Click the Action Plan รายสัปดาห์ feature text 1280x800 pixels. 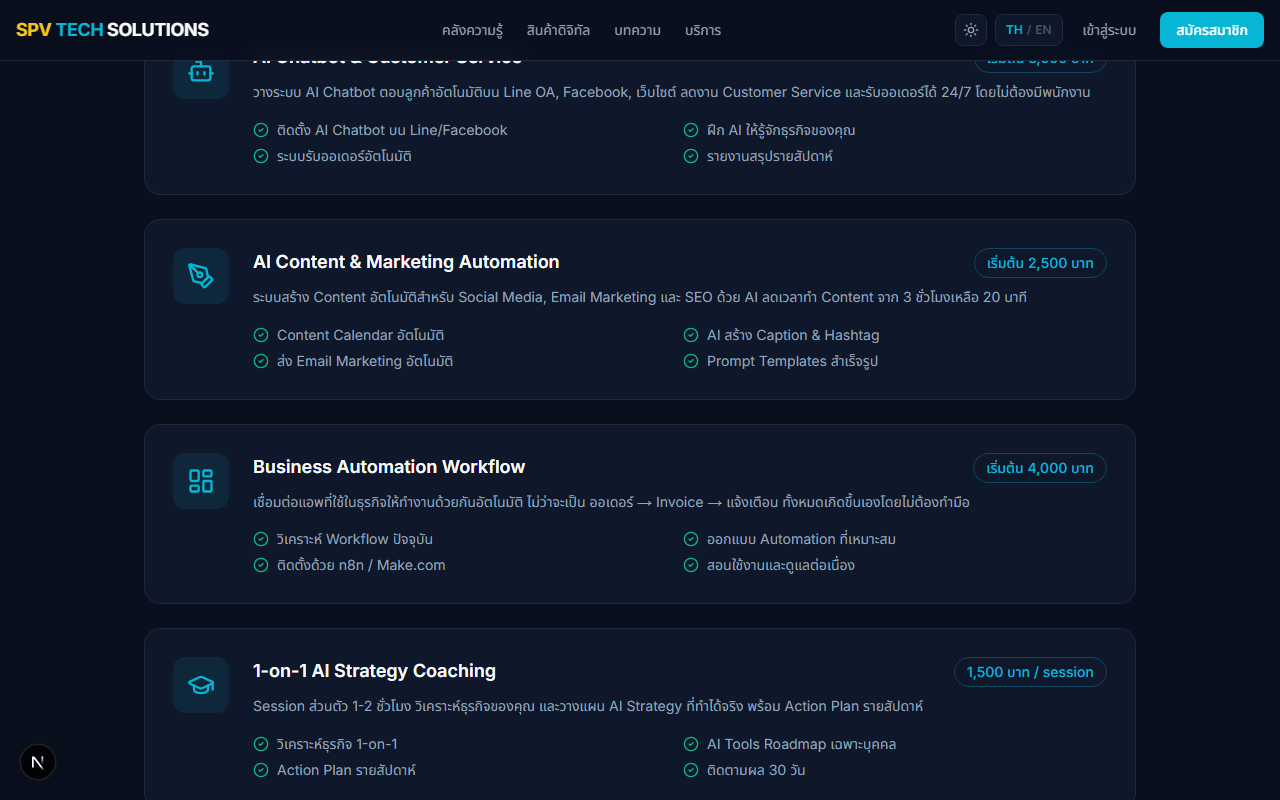click(x=346, y=770)
